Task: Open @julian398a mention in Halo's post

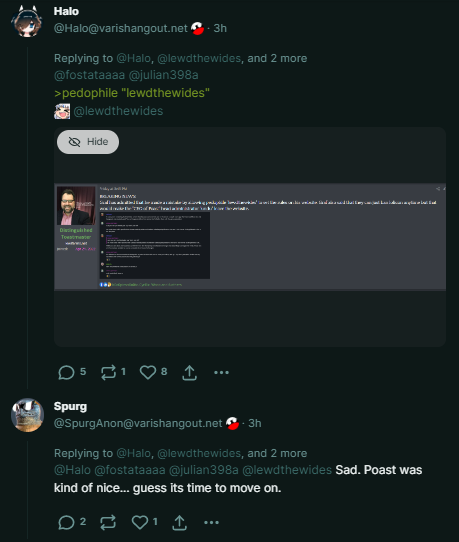Action: pyautogui.click(x=163, y=75)
